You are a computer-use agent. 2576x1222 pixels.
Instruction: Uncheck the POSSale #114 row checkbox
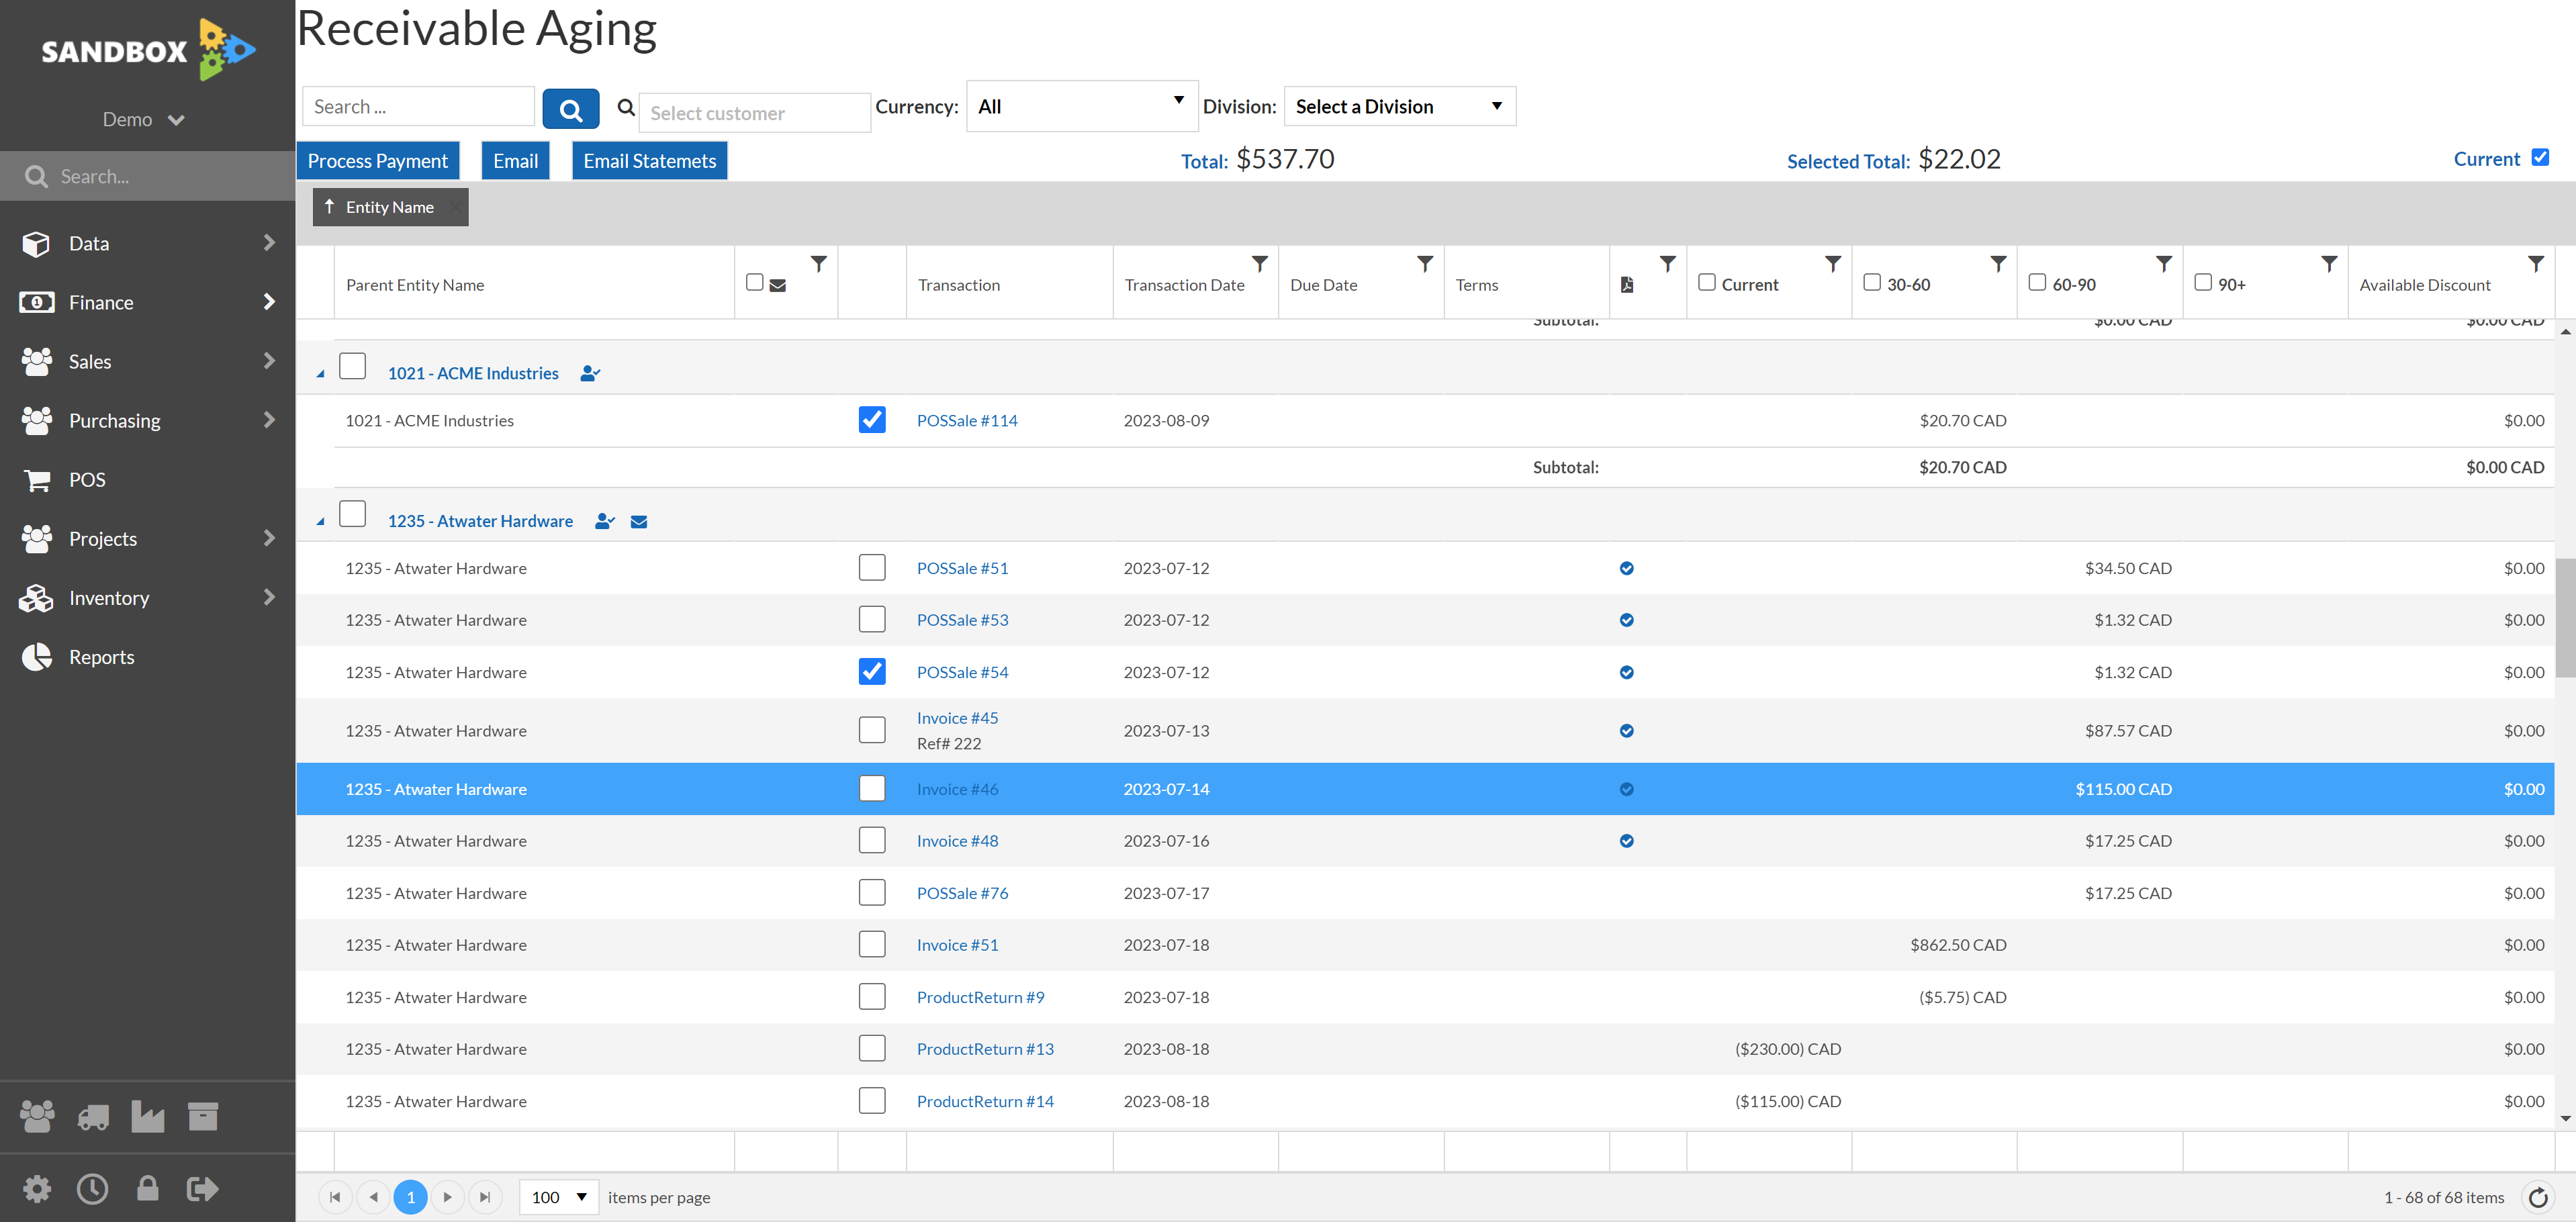point(872,420)
